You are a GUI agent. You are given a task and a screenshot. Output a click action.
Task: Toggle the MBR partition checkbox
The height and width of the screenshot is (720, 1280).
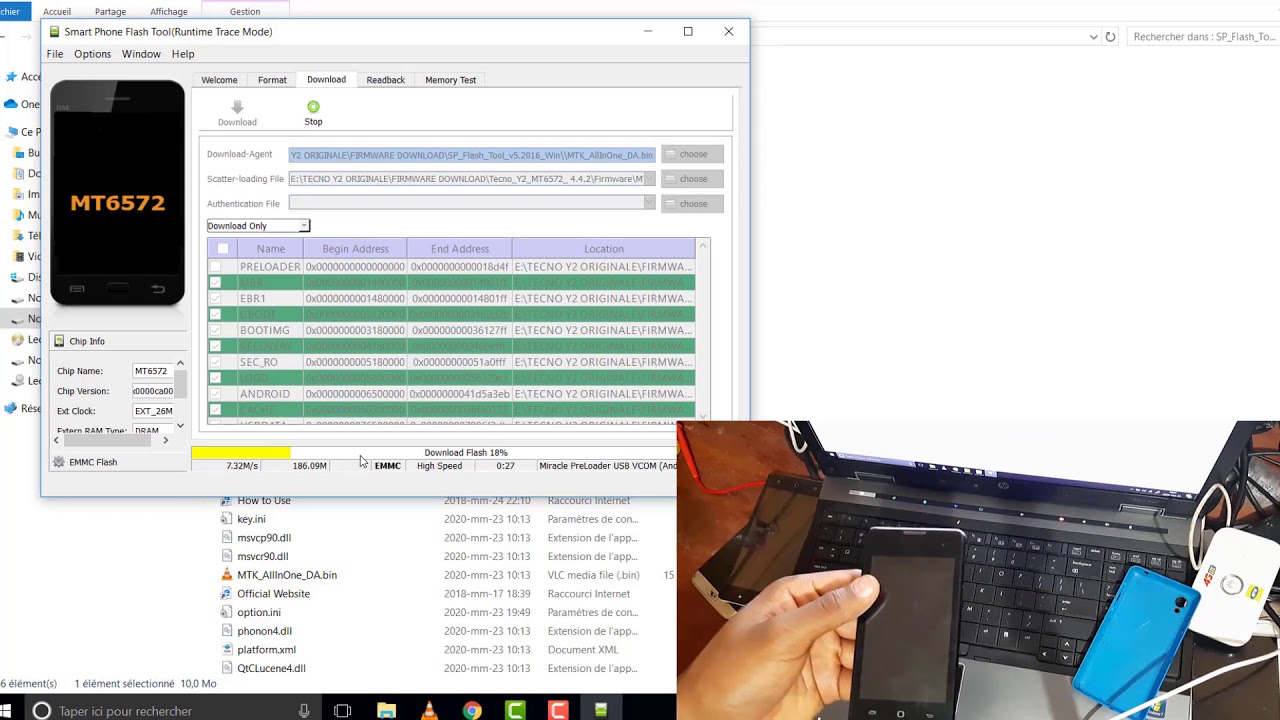click(215, 283)
